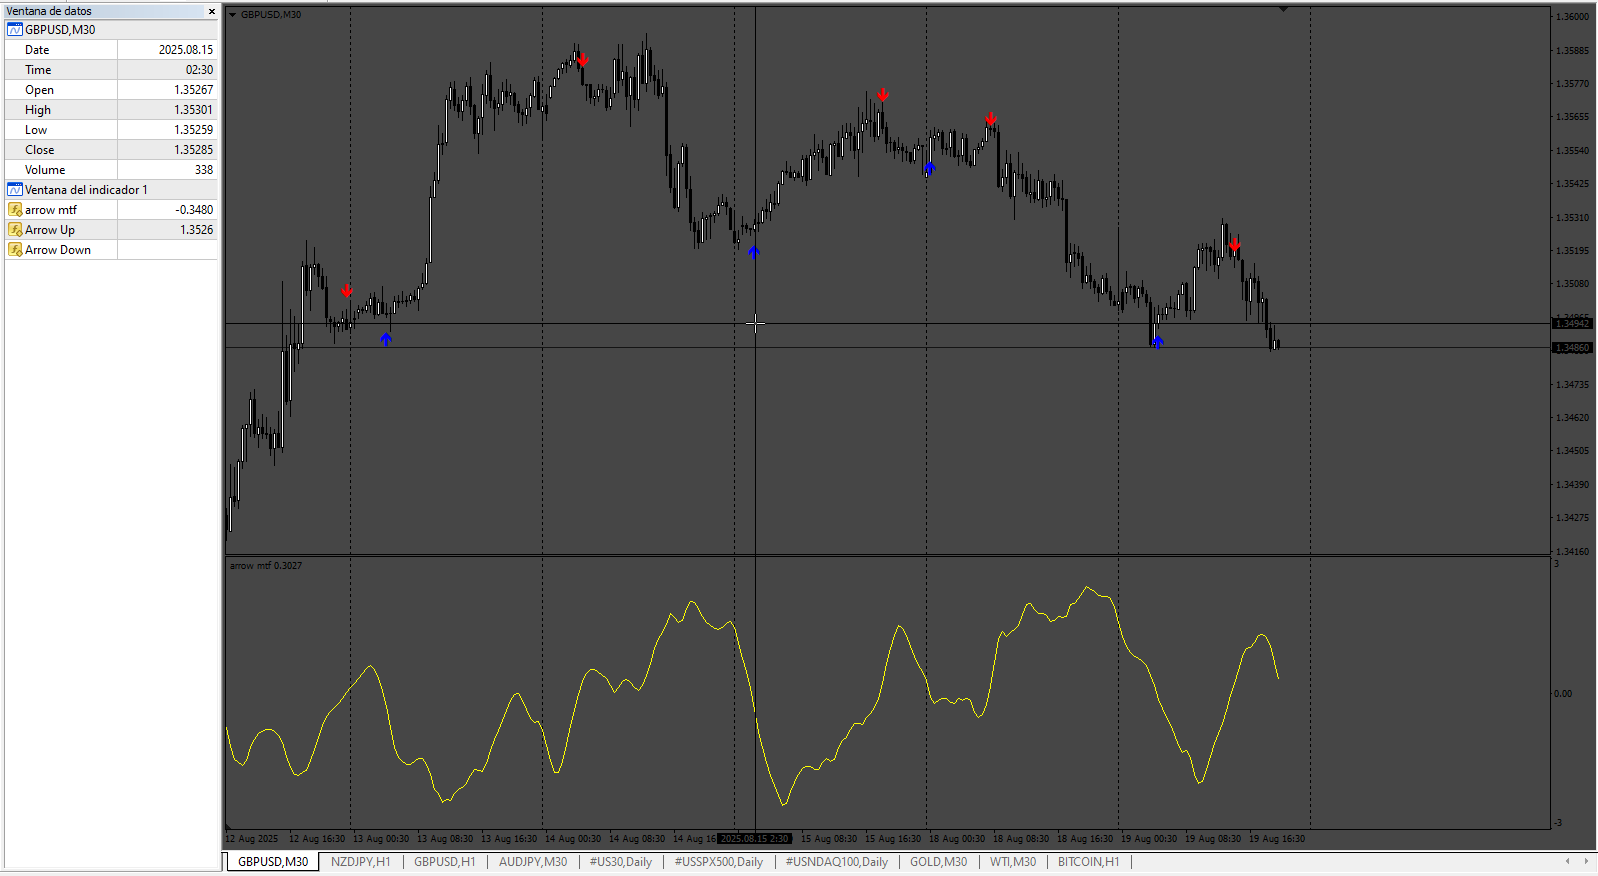Select the #USSPX500,Daily chart tab
This screenshot has width=1598, height=876.
(719, 862)
